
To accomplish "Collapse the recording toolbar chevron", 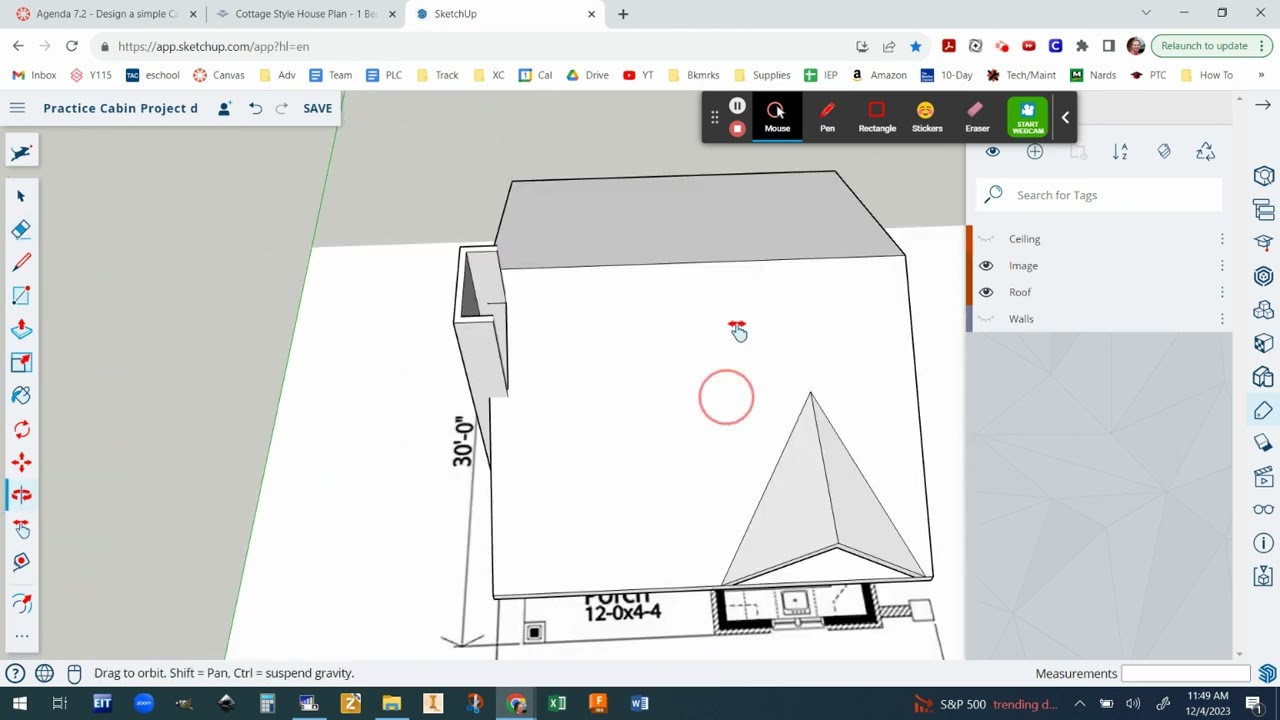I will (1065, 118).
